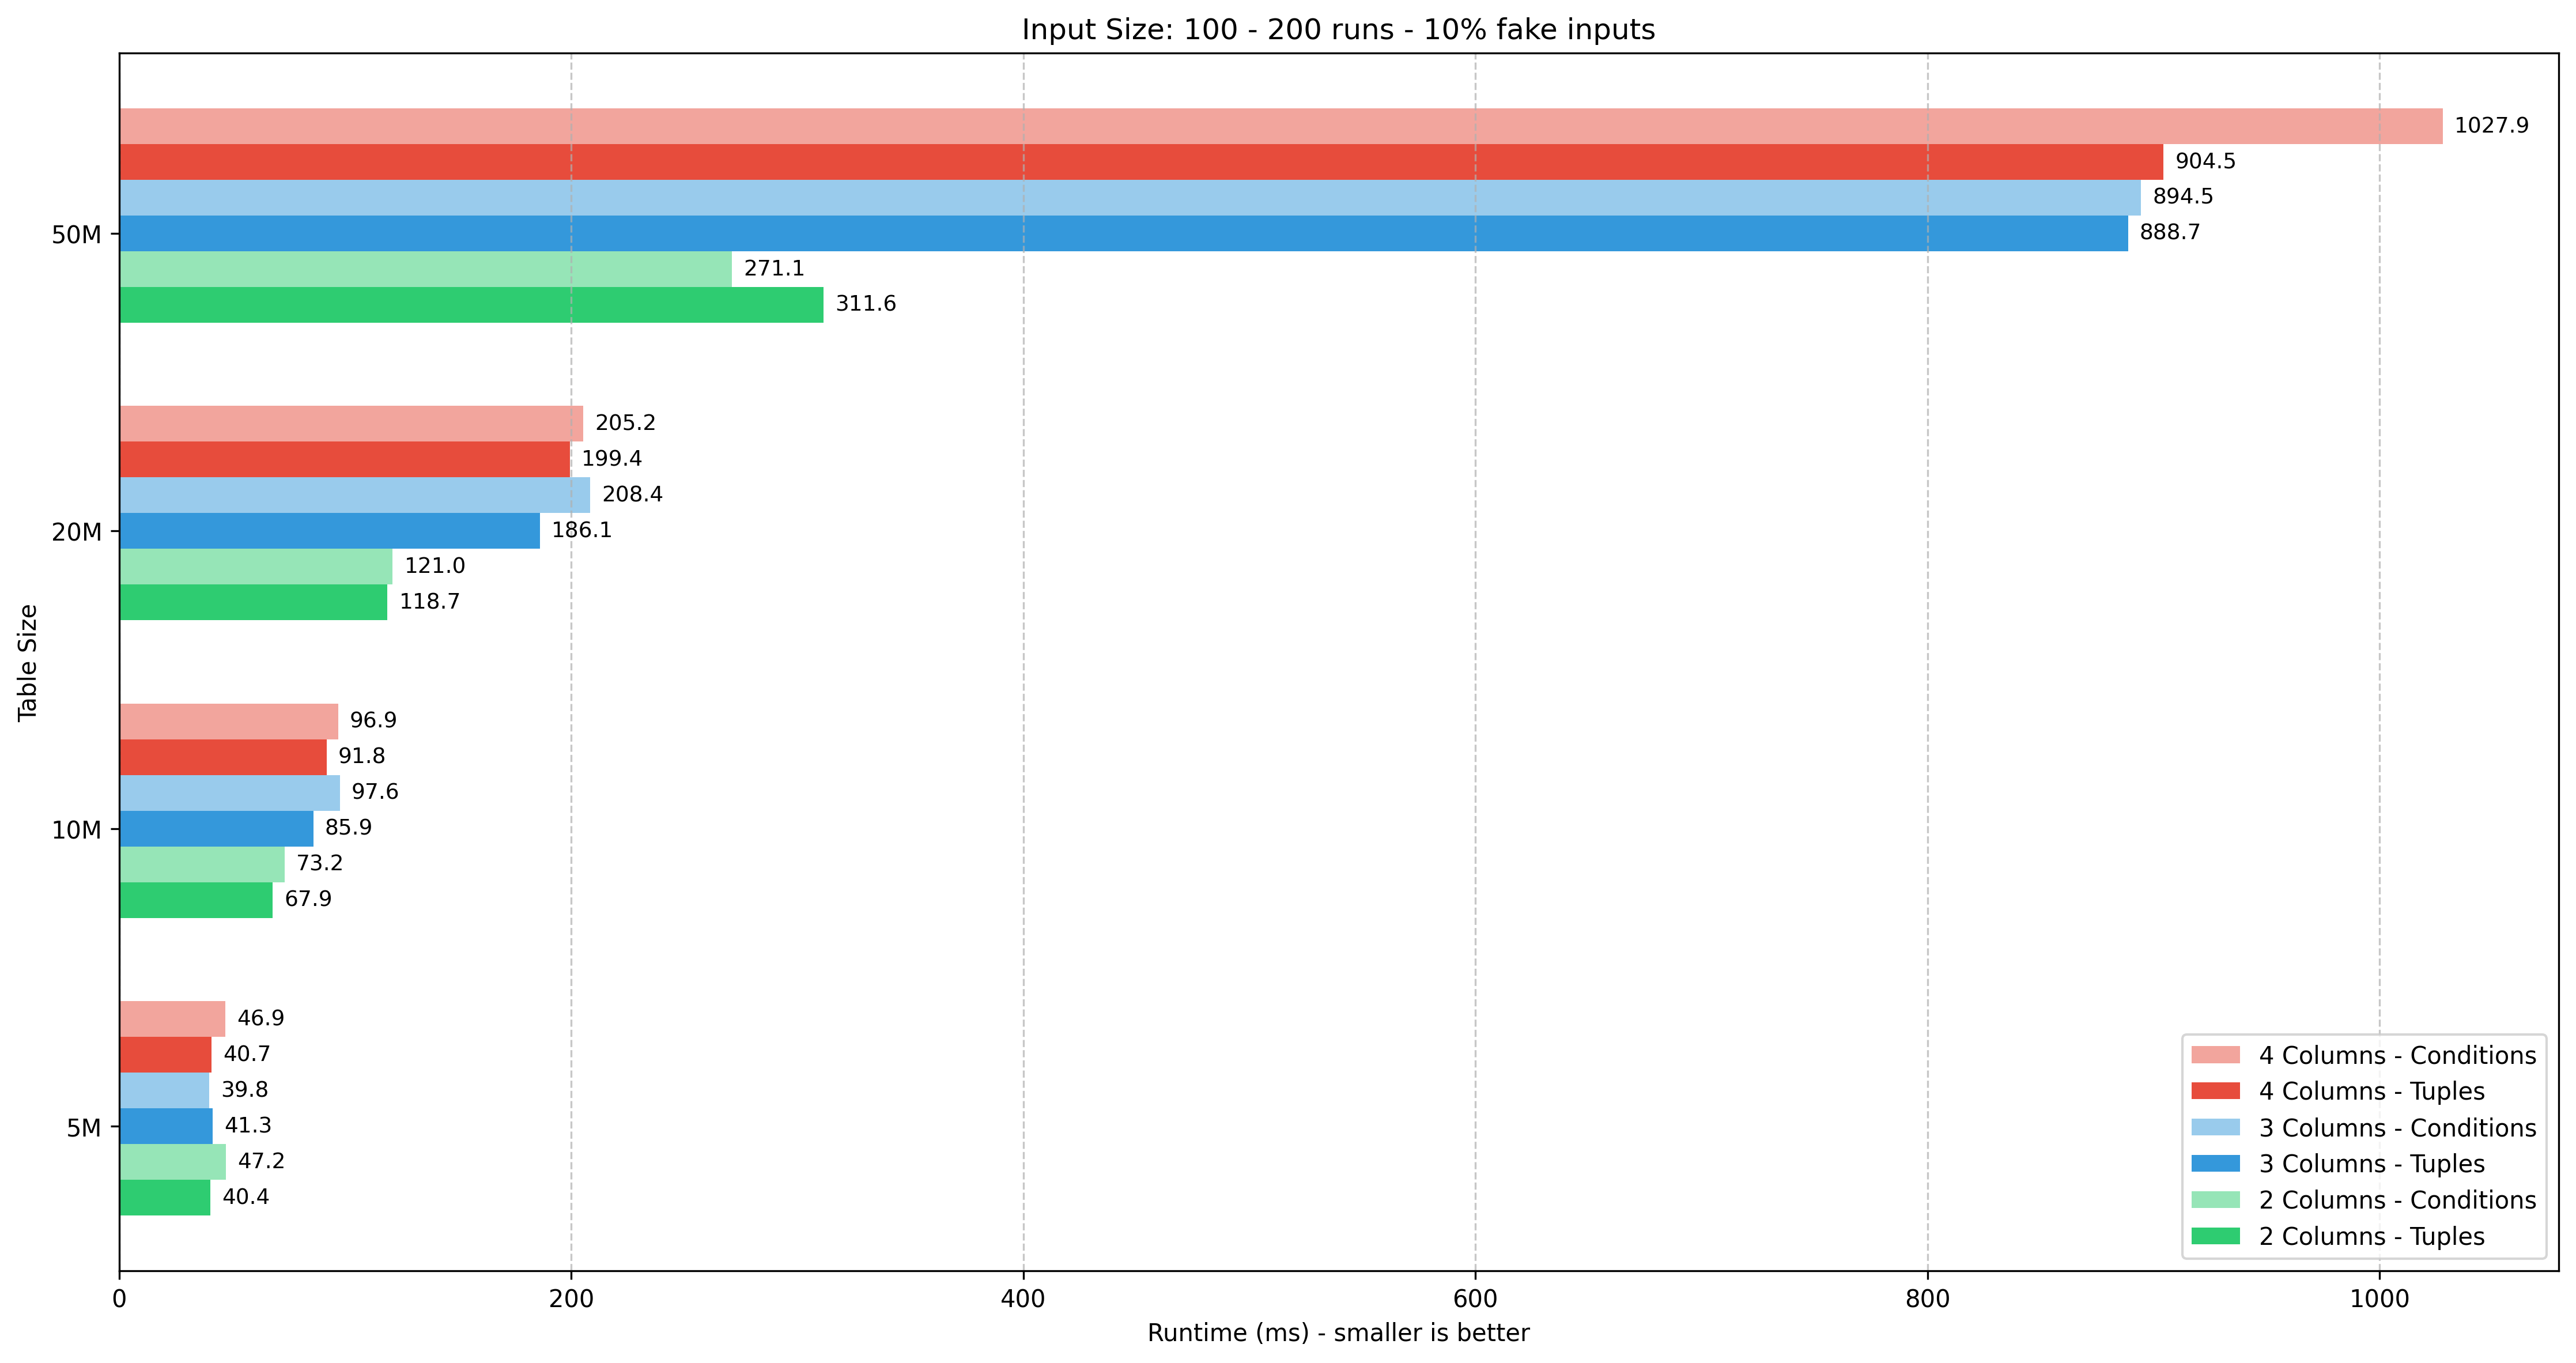Click the 10M y-axis tick label
The width and height of the screenshot is (2576, 1363).
(77, 830)
